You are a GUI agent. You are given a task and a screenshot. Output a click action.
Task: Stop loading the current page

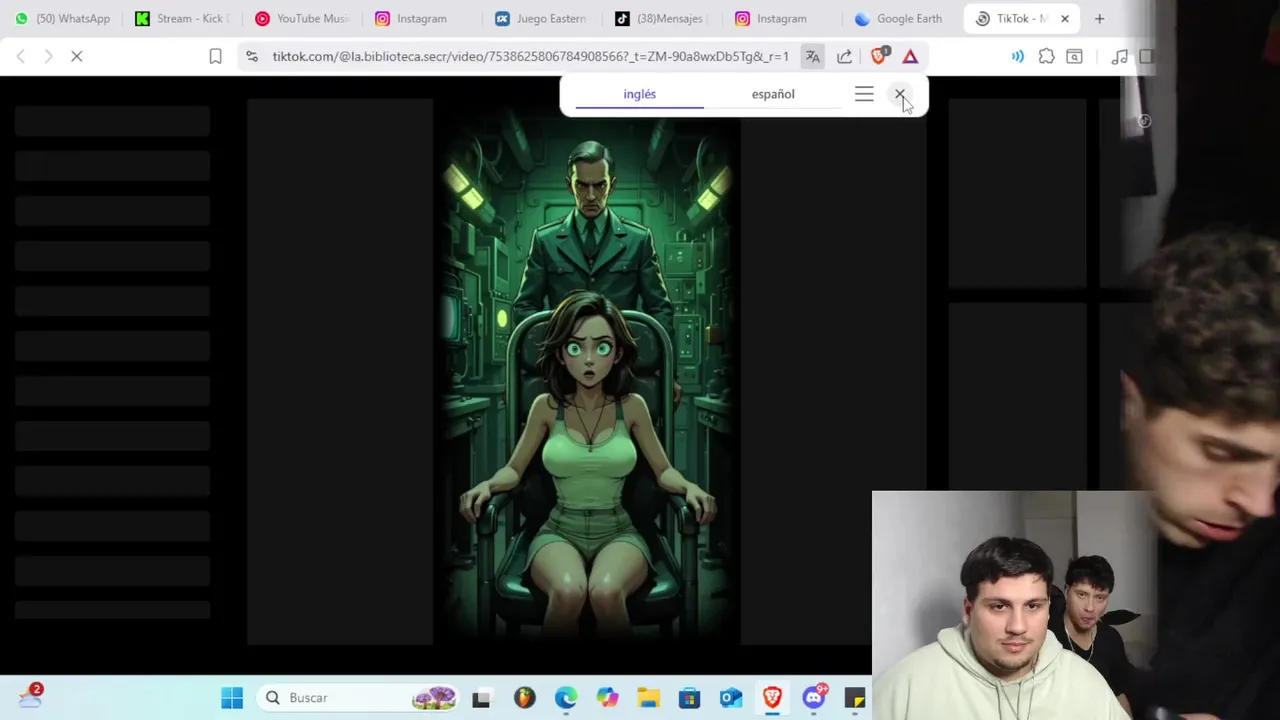(77, 57)
